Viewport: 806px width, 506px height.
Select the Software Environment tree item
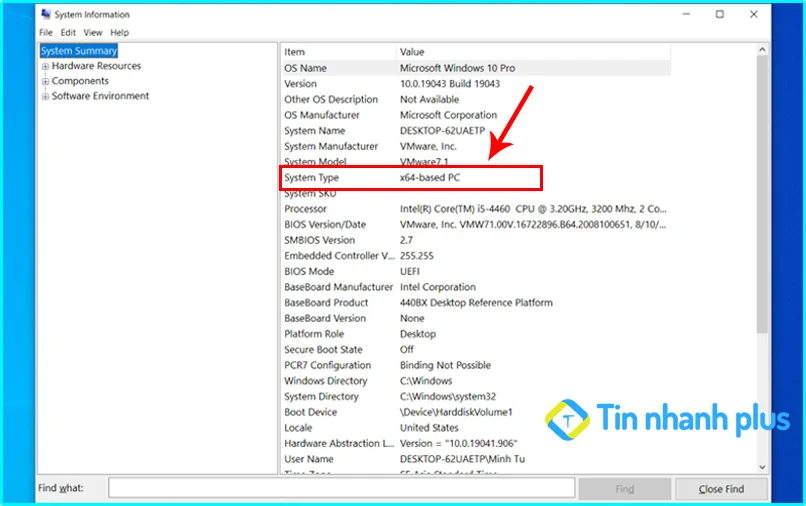click(x=100, y=96)
